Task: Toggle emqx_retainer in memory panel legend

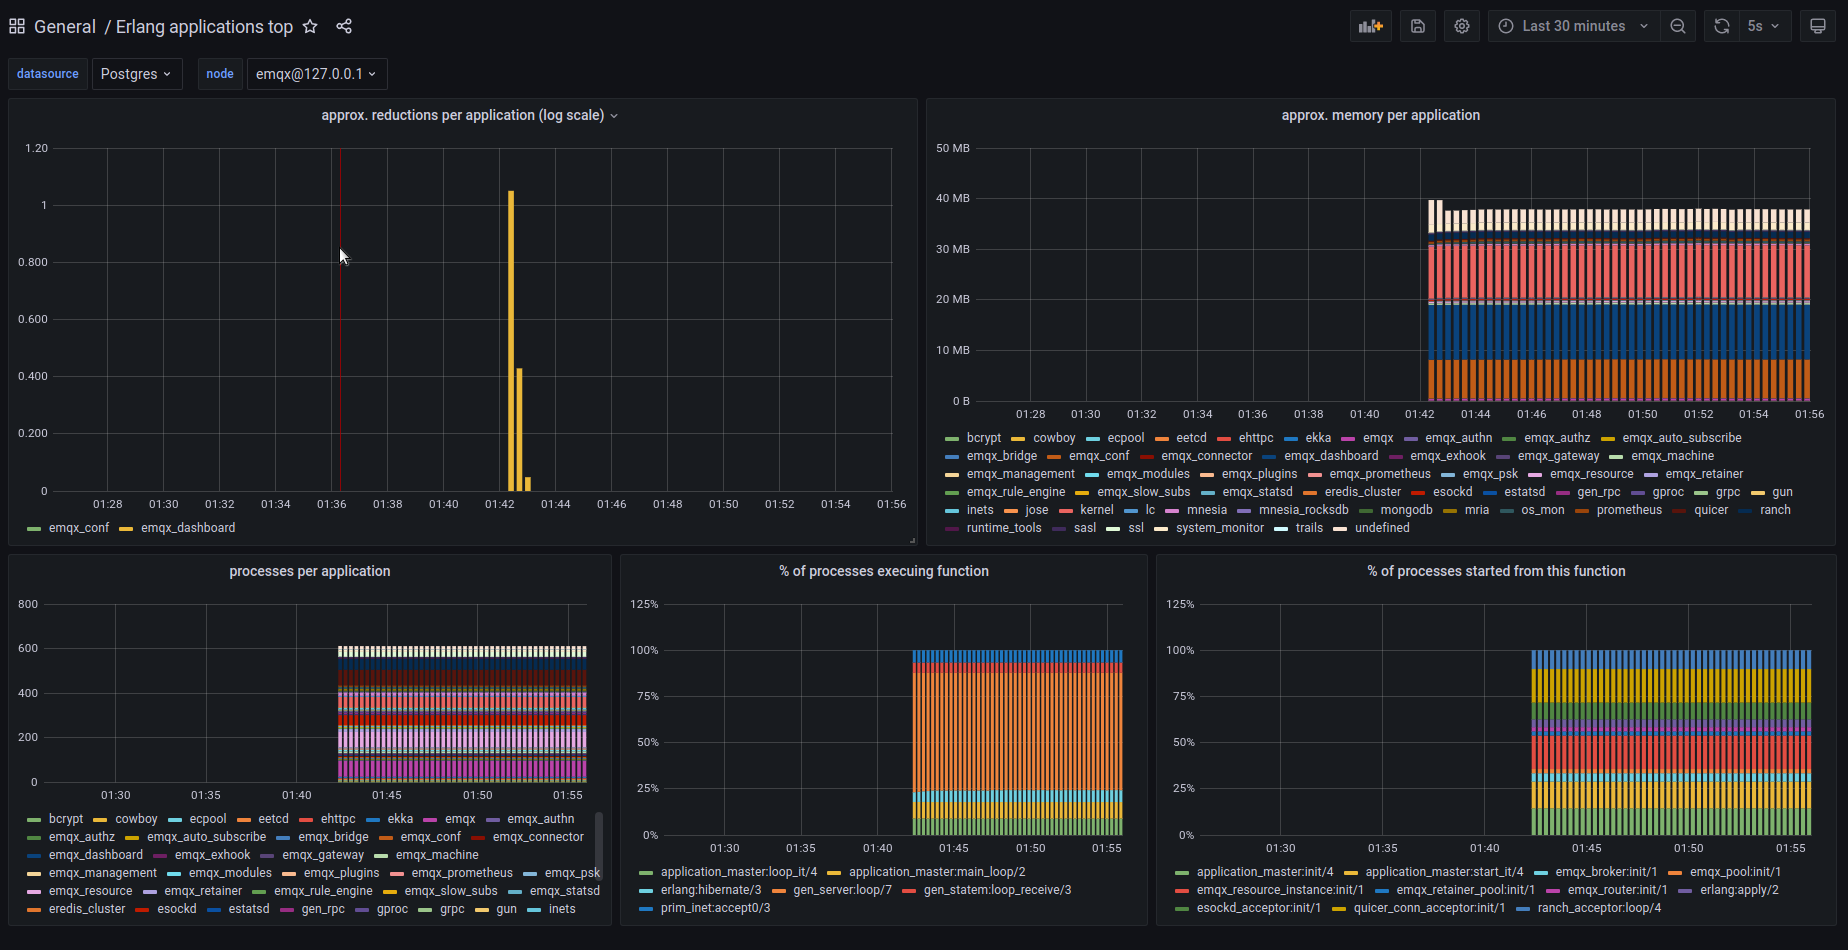Action: click(1704, 474)
